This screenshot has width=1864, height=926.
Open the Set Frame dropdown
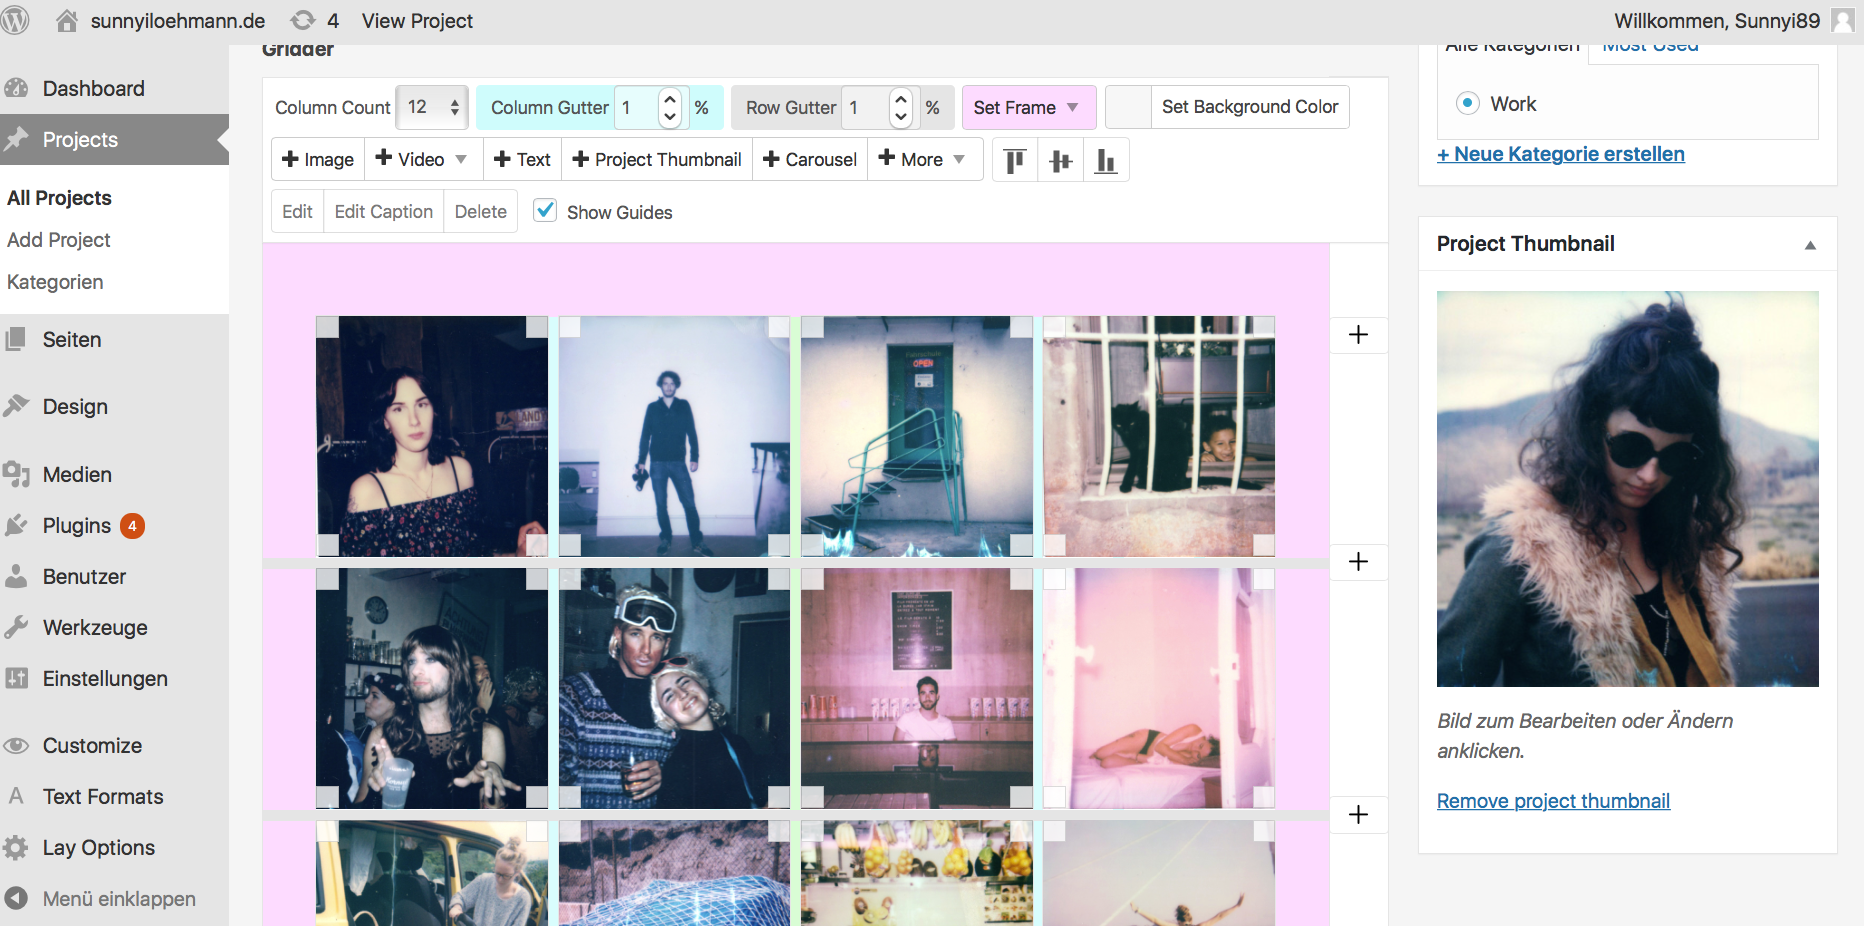click(1027, 107)
